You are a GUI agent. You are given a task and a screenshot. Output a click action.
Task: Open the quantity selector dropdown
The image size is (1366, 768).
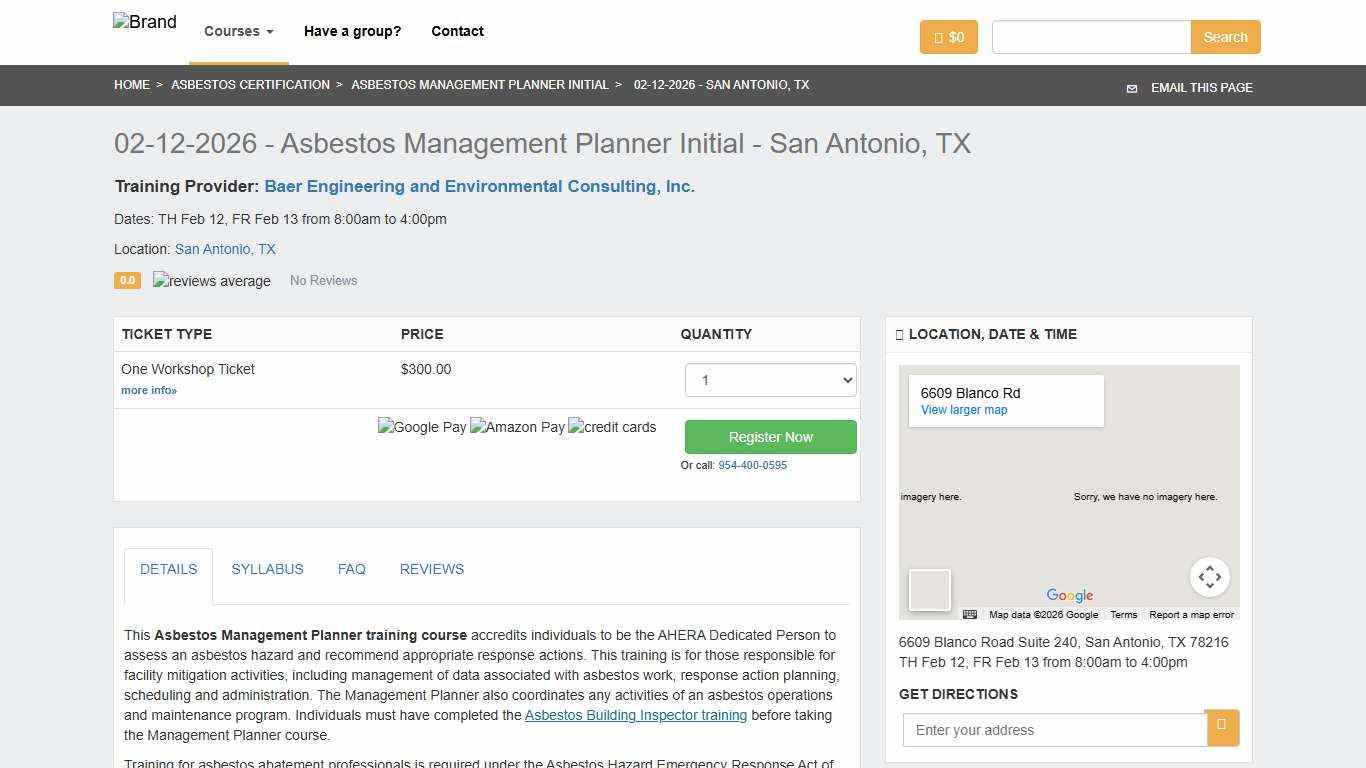pyautogui.click(x=770, y=380)
